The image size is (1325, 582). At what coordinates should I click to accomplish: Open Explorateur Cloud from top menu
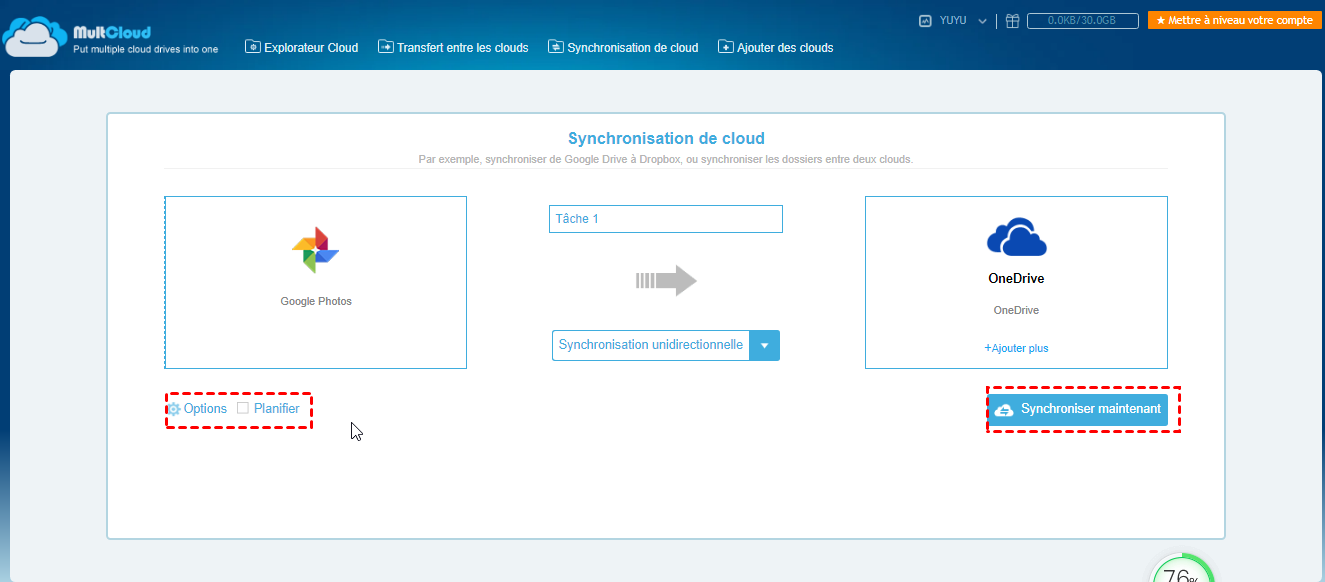point(302,47)
